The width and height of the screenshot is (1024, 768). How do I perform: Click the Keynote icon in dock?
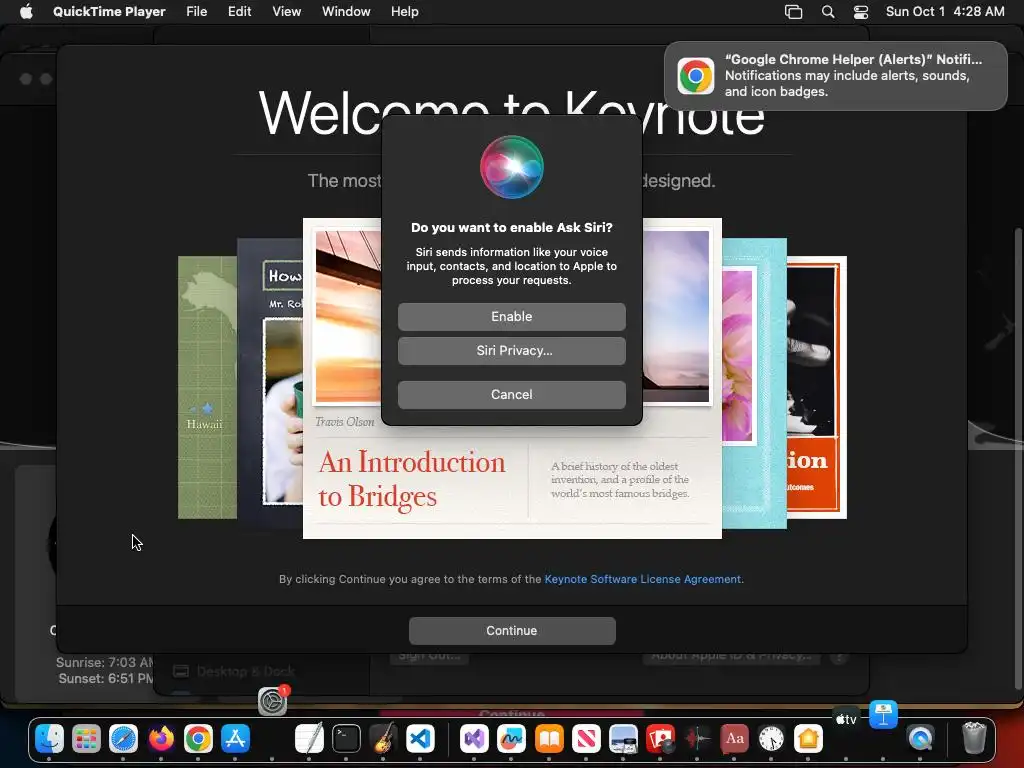[x=883, y=714]
